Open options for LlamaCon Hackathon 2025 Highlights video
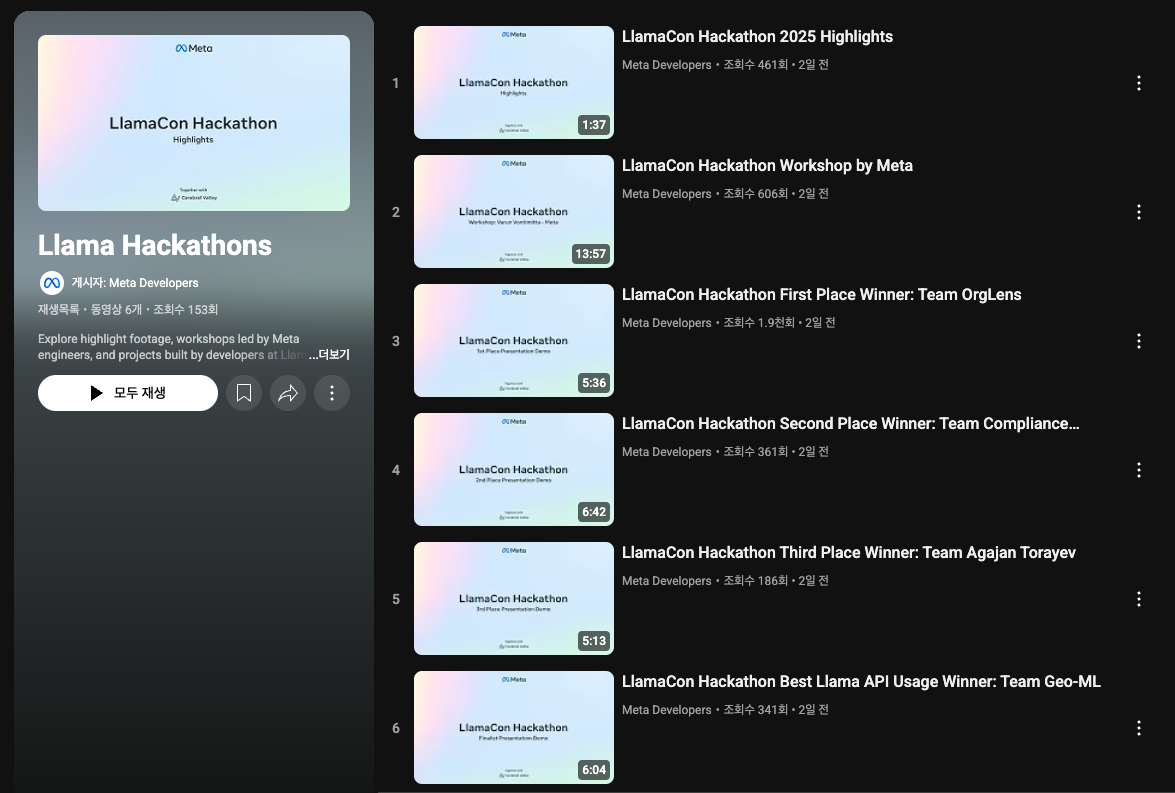This screenshot has height=793, width=1175. (1138, 83)
